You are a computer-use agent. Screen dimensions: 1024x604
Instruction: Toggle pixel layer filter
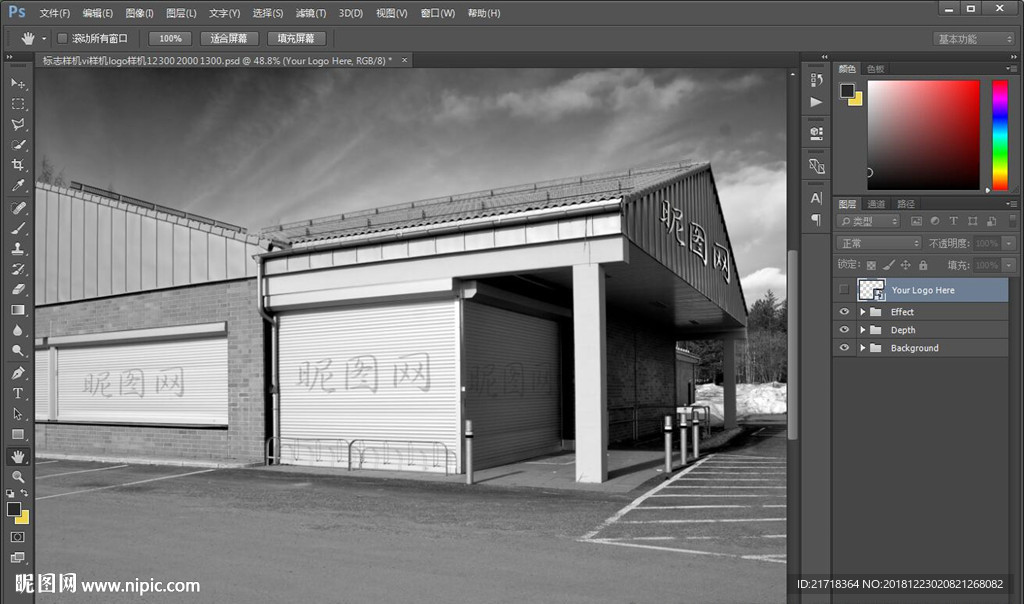tap(916, 221)
